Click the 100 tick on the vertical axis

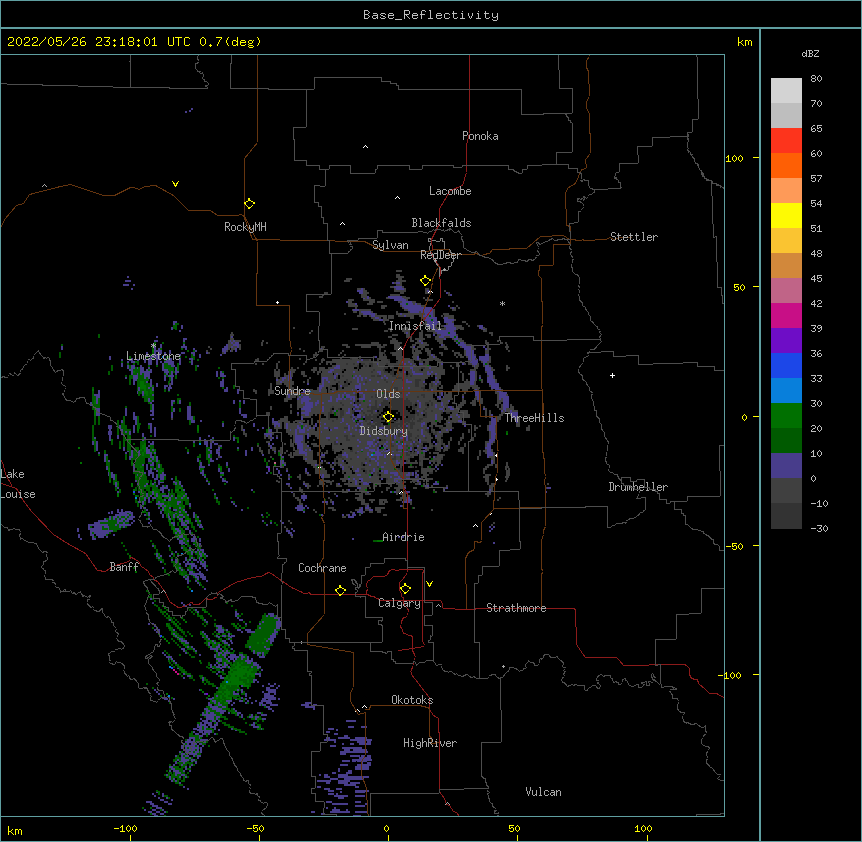[x=734, y=158]
